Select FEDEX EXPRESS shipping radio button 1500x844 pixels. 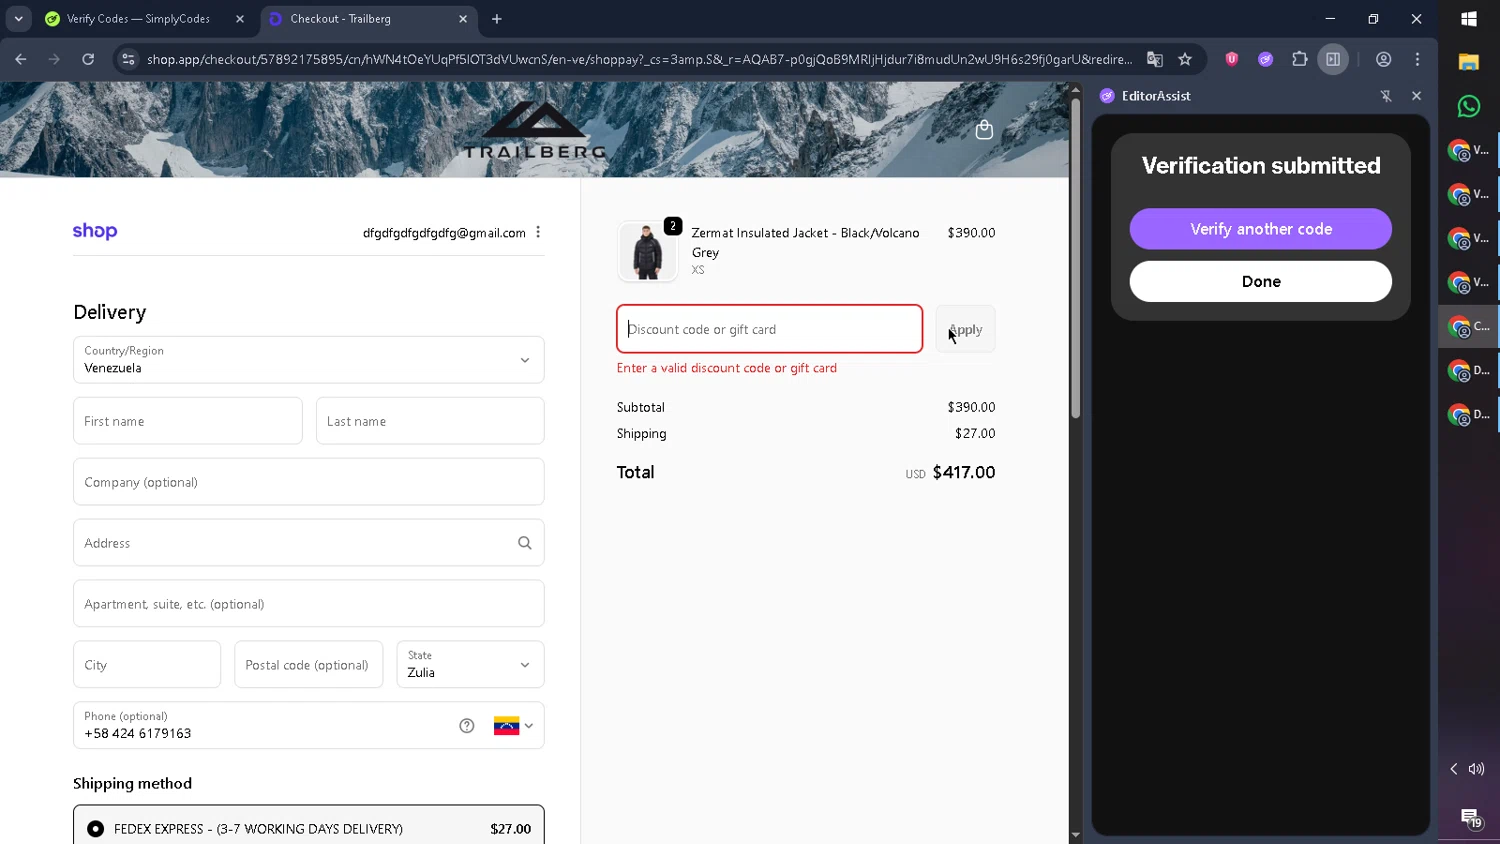point(95,829)
